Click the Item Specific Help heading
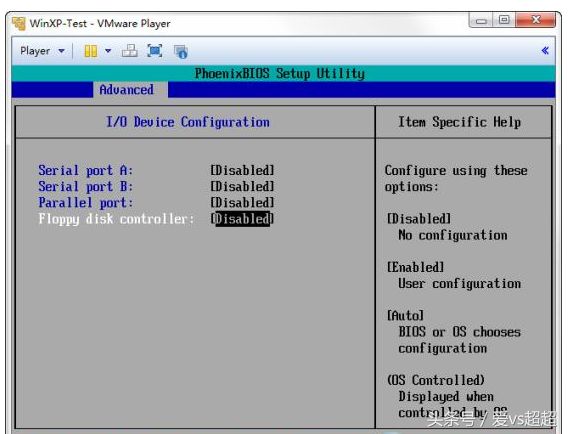 pyautogui.click(x=460, y=122)
